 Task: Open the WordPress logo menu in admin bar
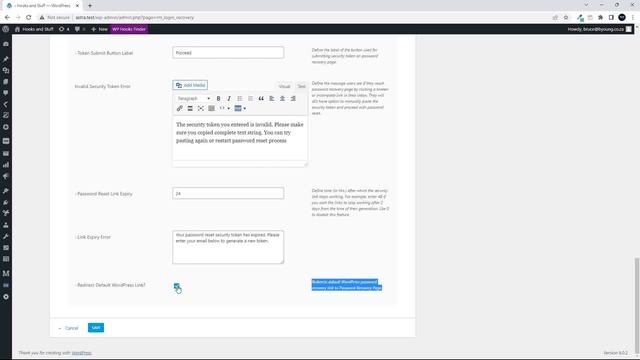tap(6, 29)
